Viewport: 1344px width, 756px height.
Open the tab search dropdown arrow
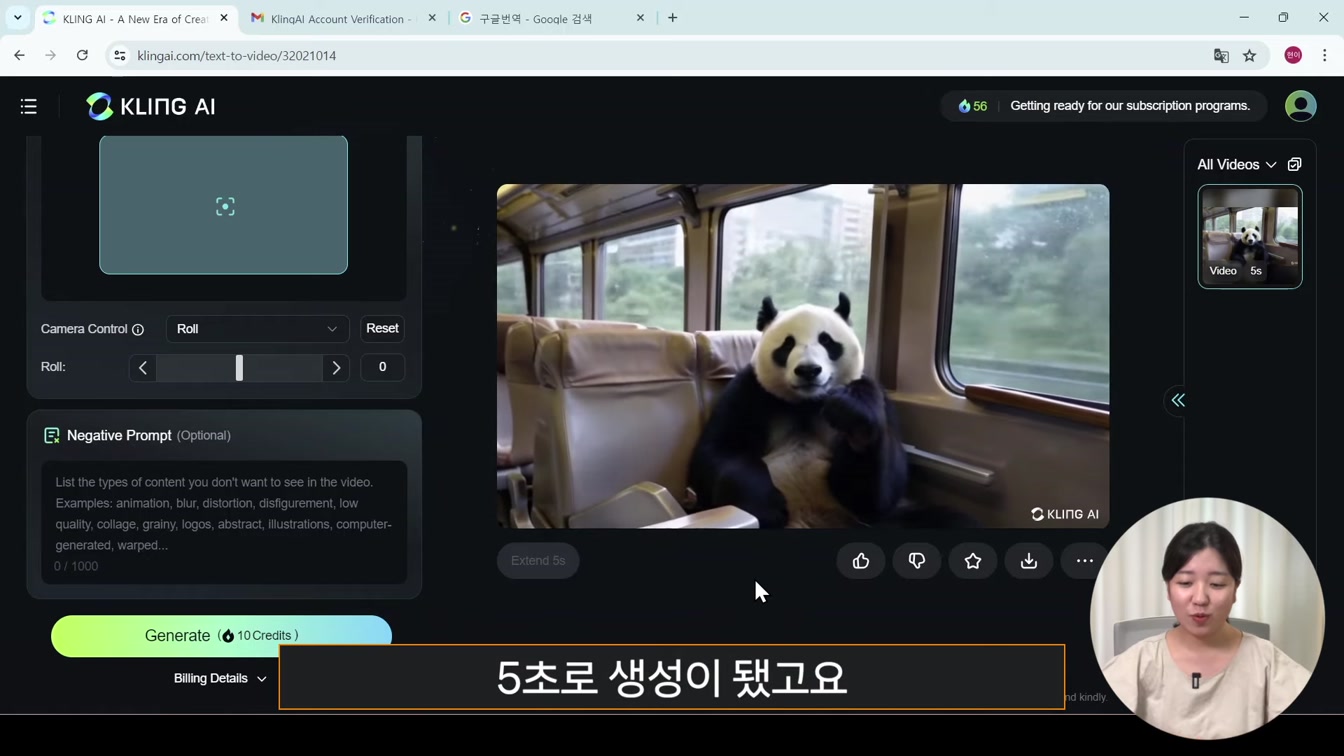point(17,18)
